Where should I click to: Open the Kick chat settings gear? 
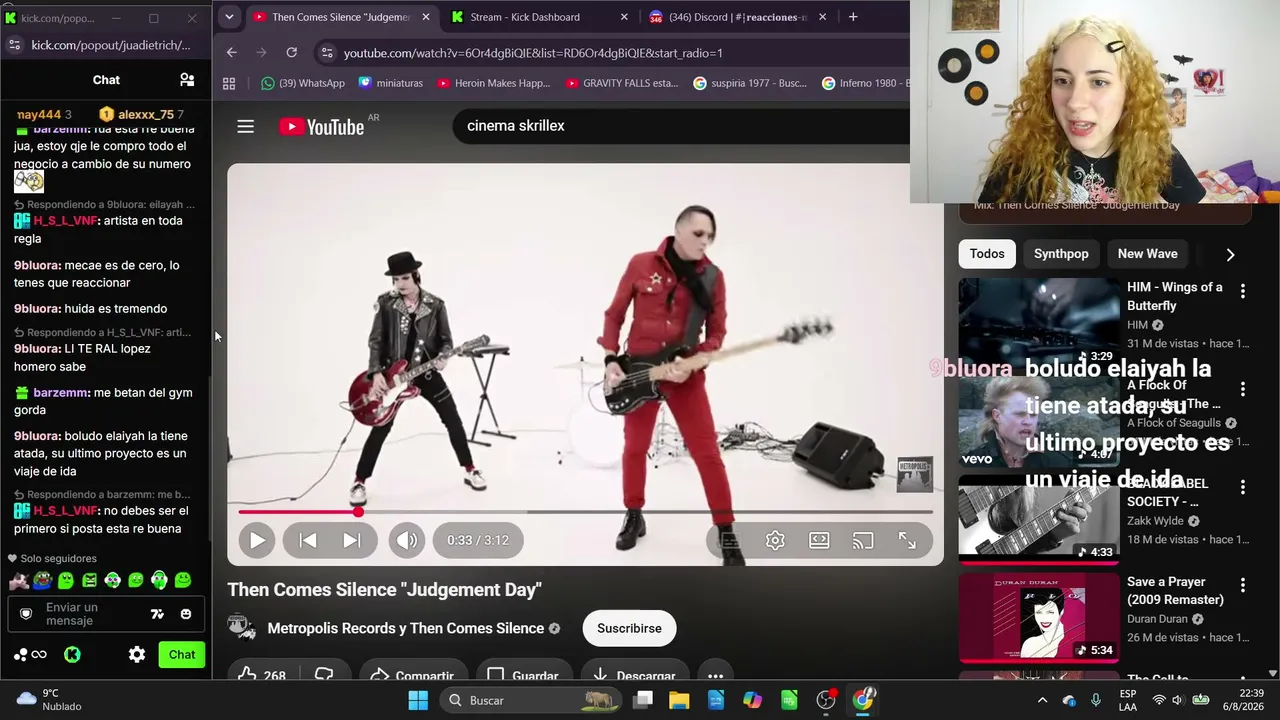tap(137, 655)
